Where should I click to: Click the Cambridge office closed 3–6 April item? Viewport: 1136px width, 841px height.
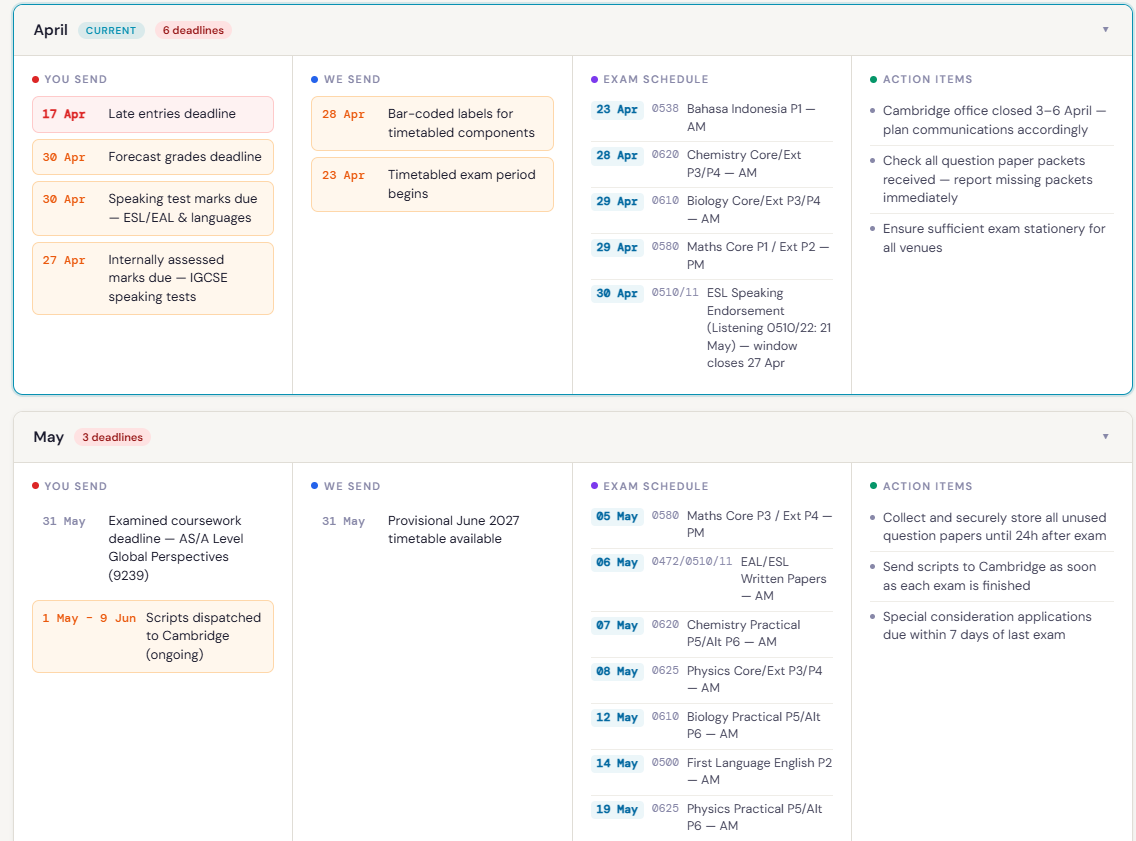tap(992, 120)
